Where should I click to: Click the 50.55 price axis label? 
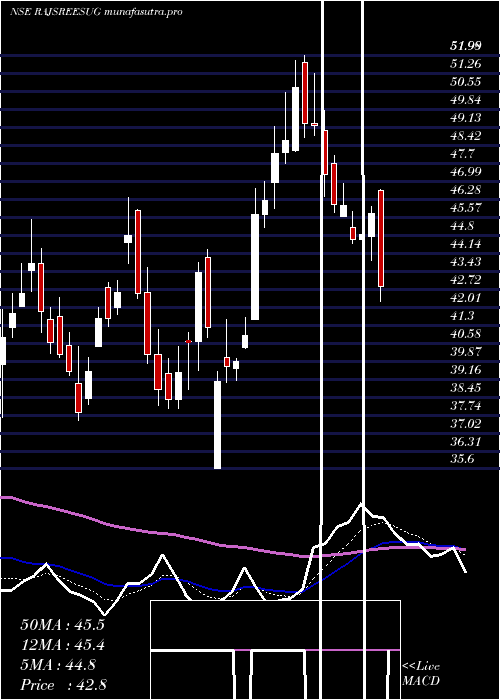click(466, 82)
